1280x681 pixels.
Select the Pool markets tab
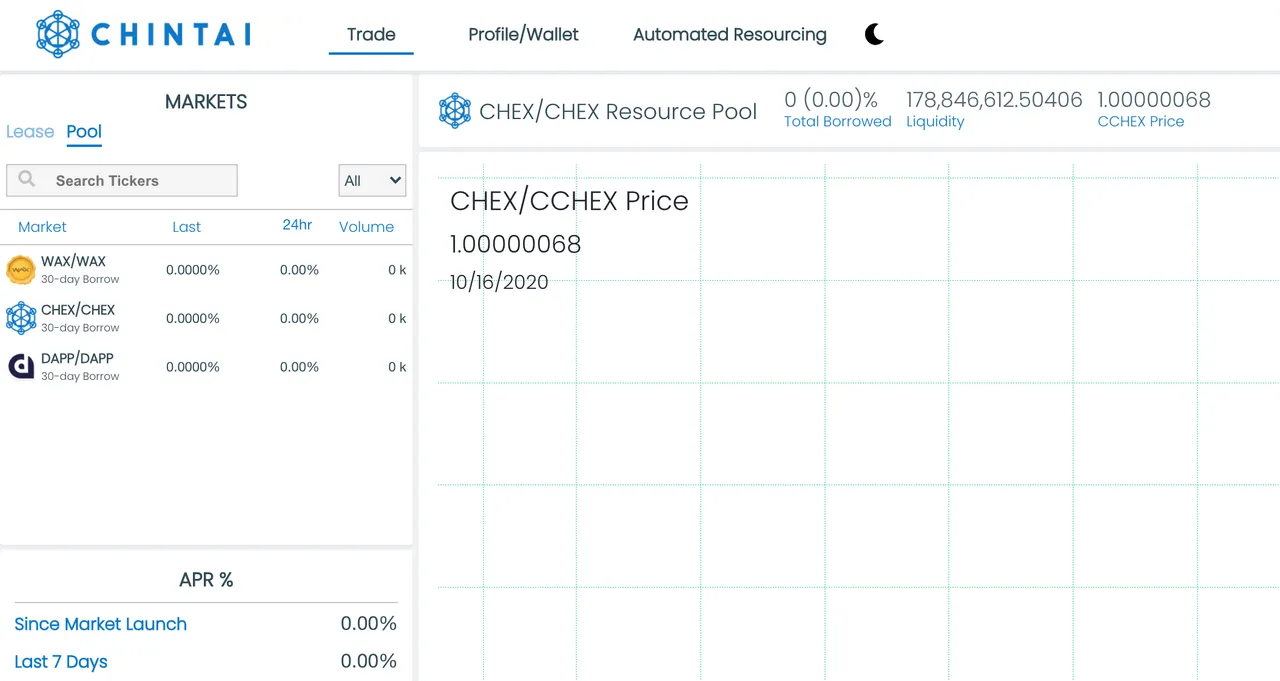(84, 132)
